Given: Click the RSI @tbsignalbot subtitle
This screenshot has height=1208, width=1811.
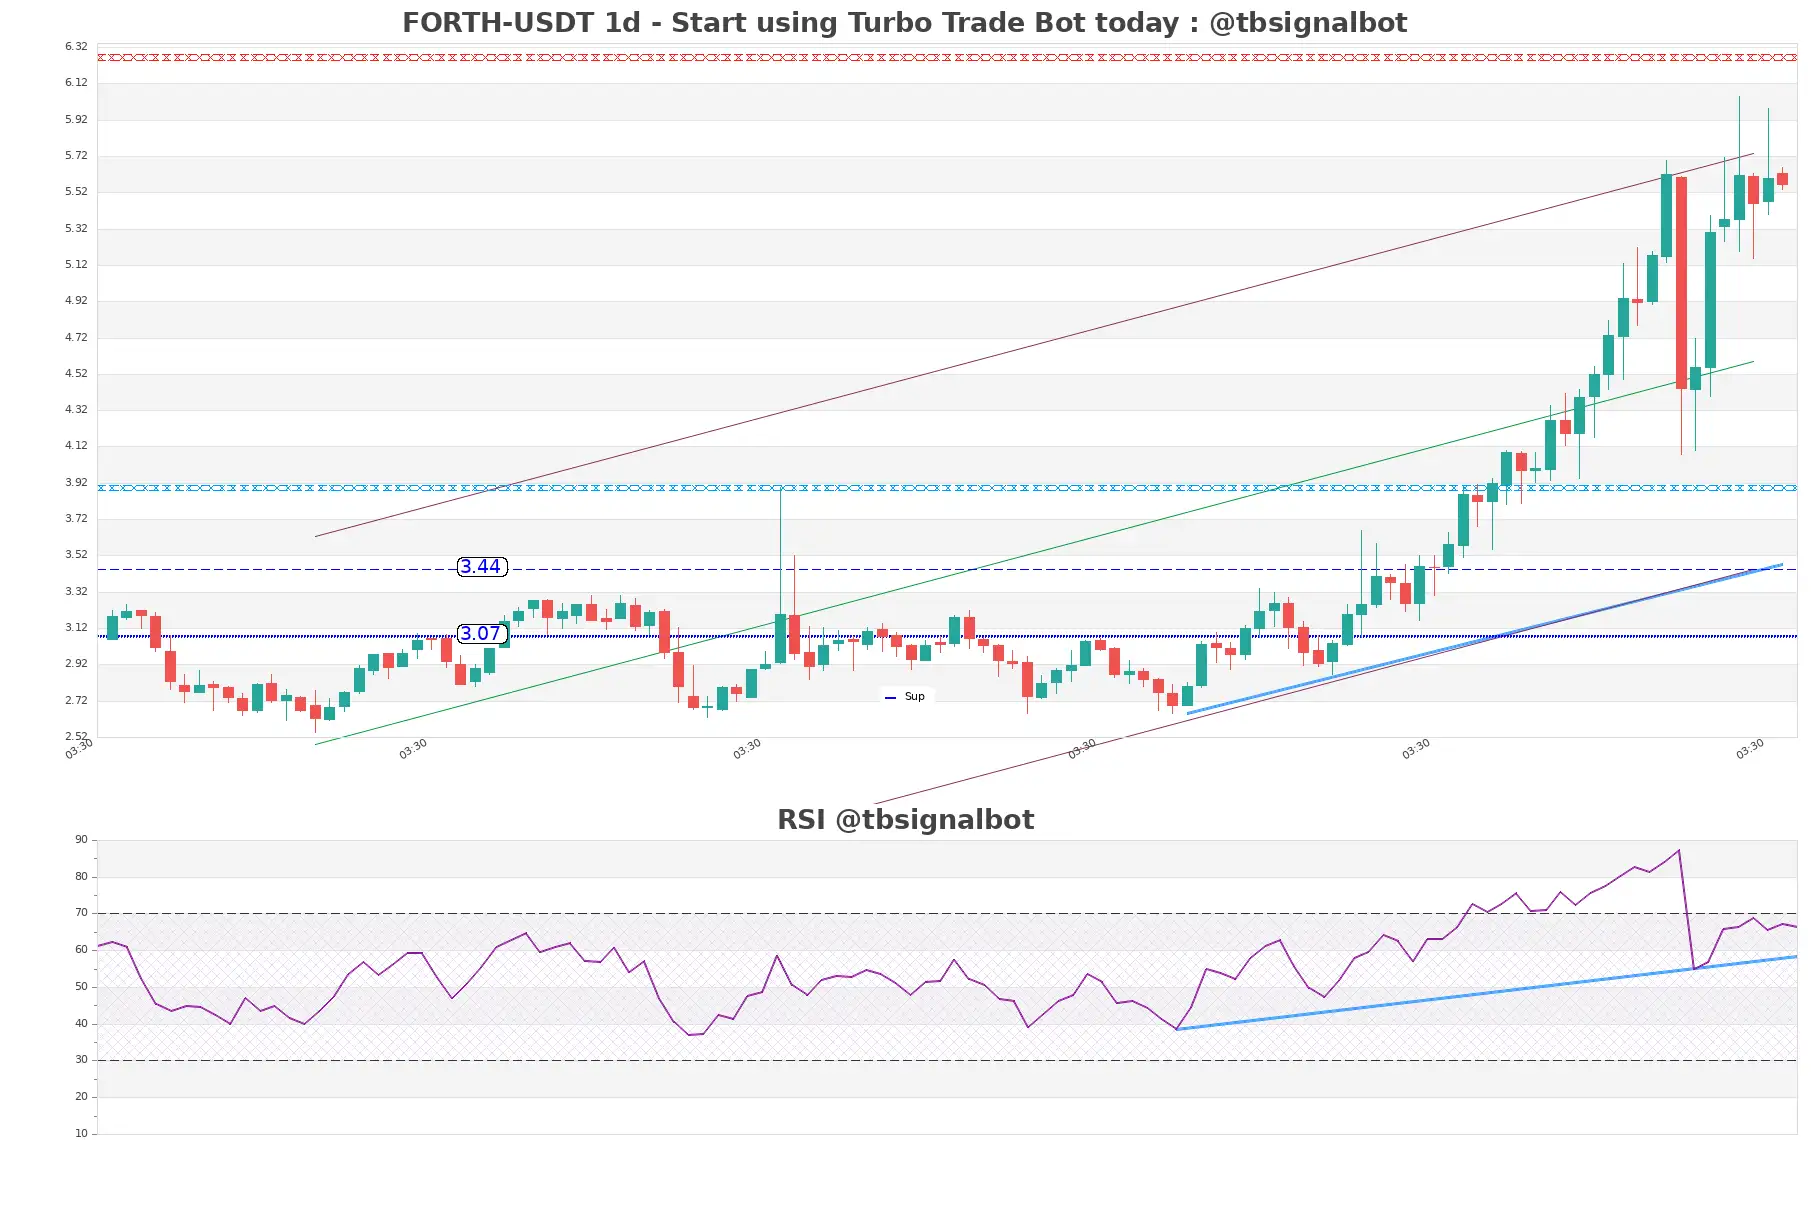Looking at the screenshot, I should tap(905, 820).
